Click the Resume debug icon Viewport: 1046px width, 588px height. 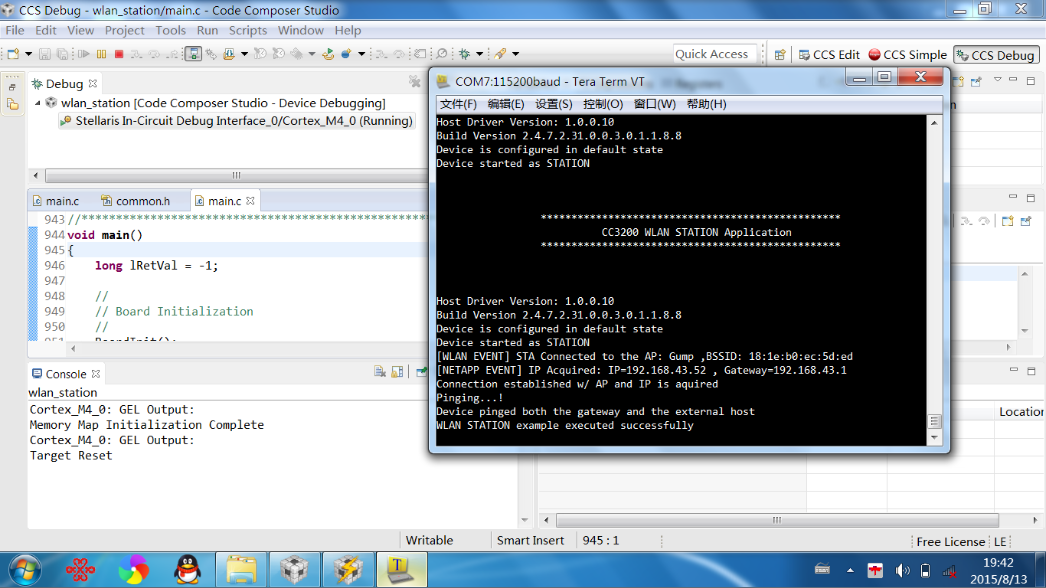(83, 53)
